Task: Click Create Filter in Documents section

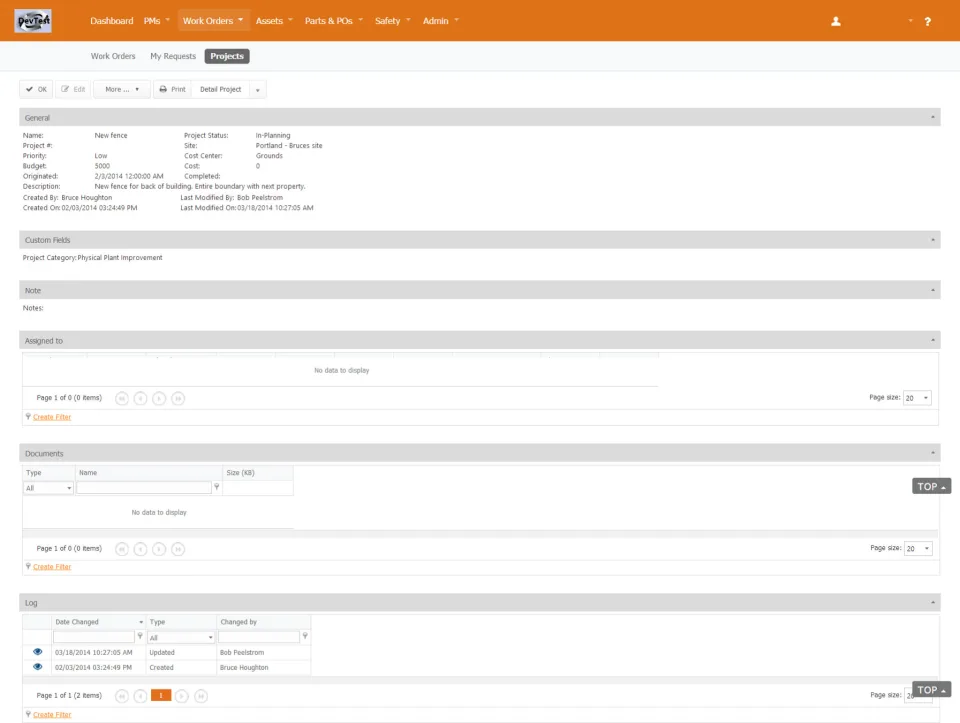Action: point(52,567)
